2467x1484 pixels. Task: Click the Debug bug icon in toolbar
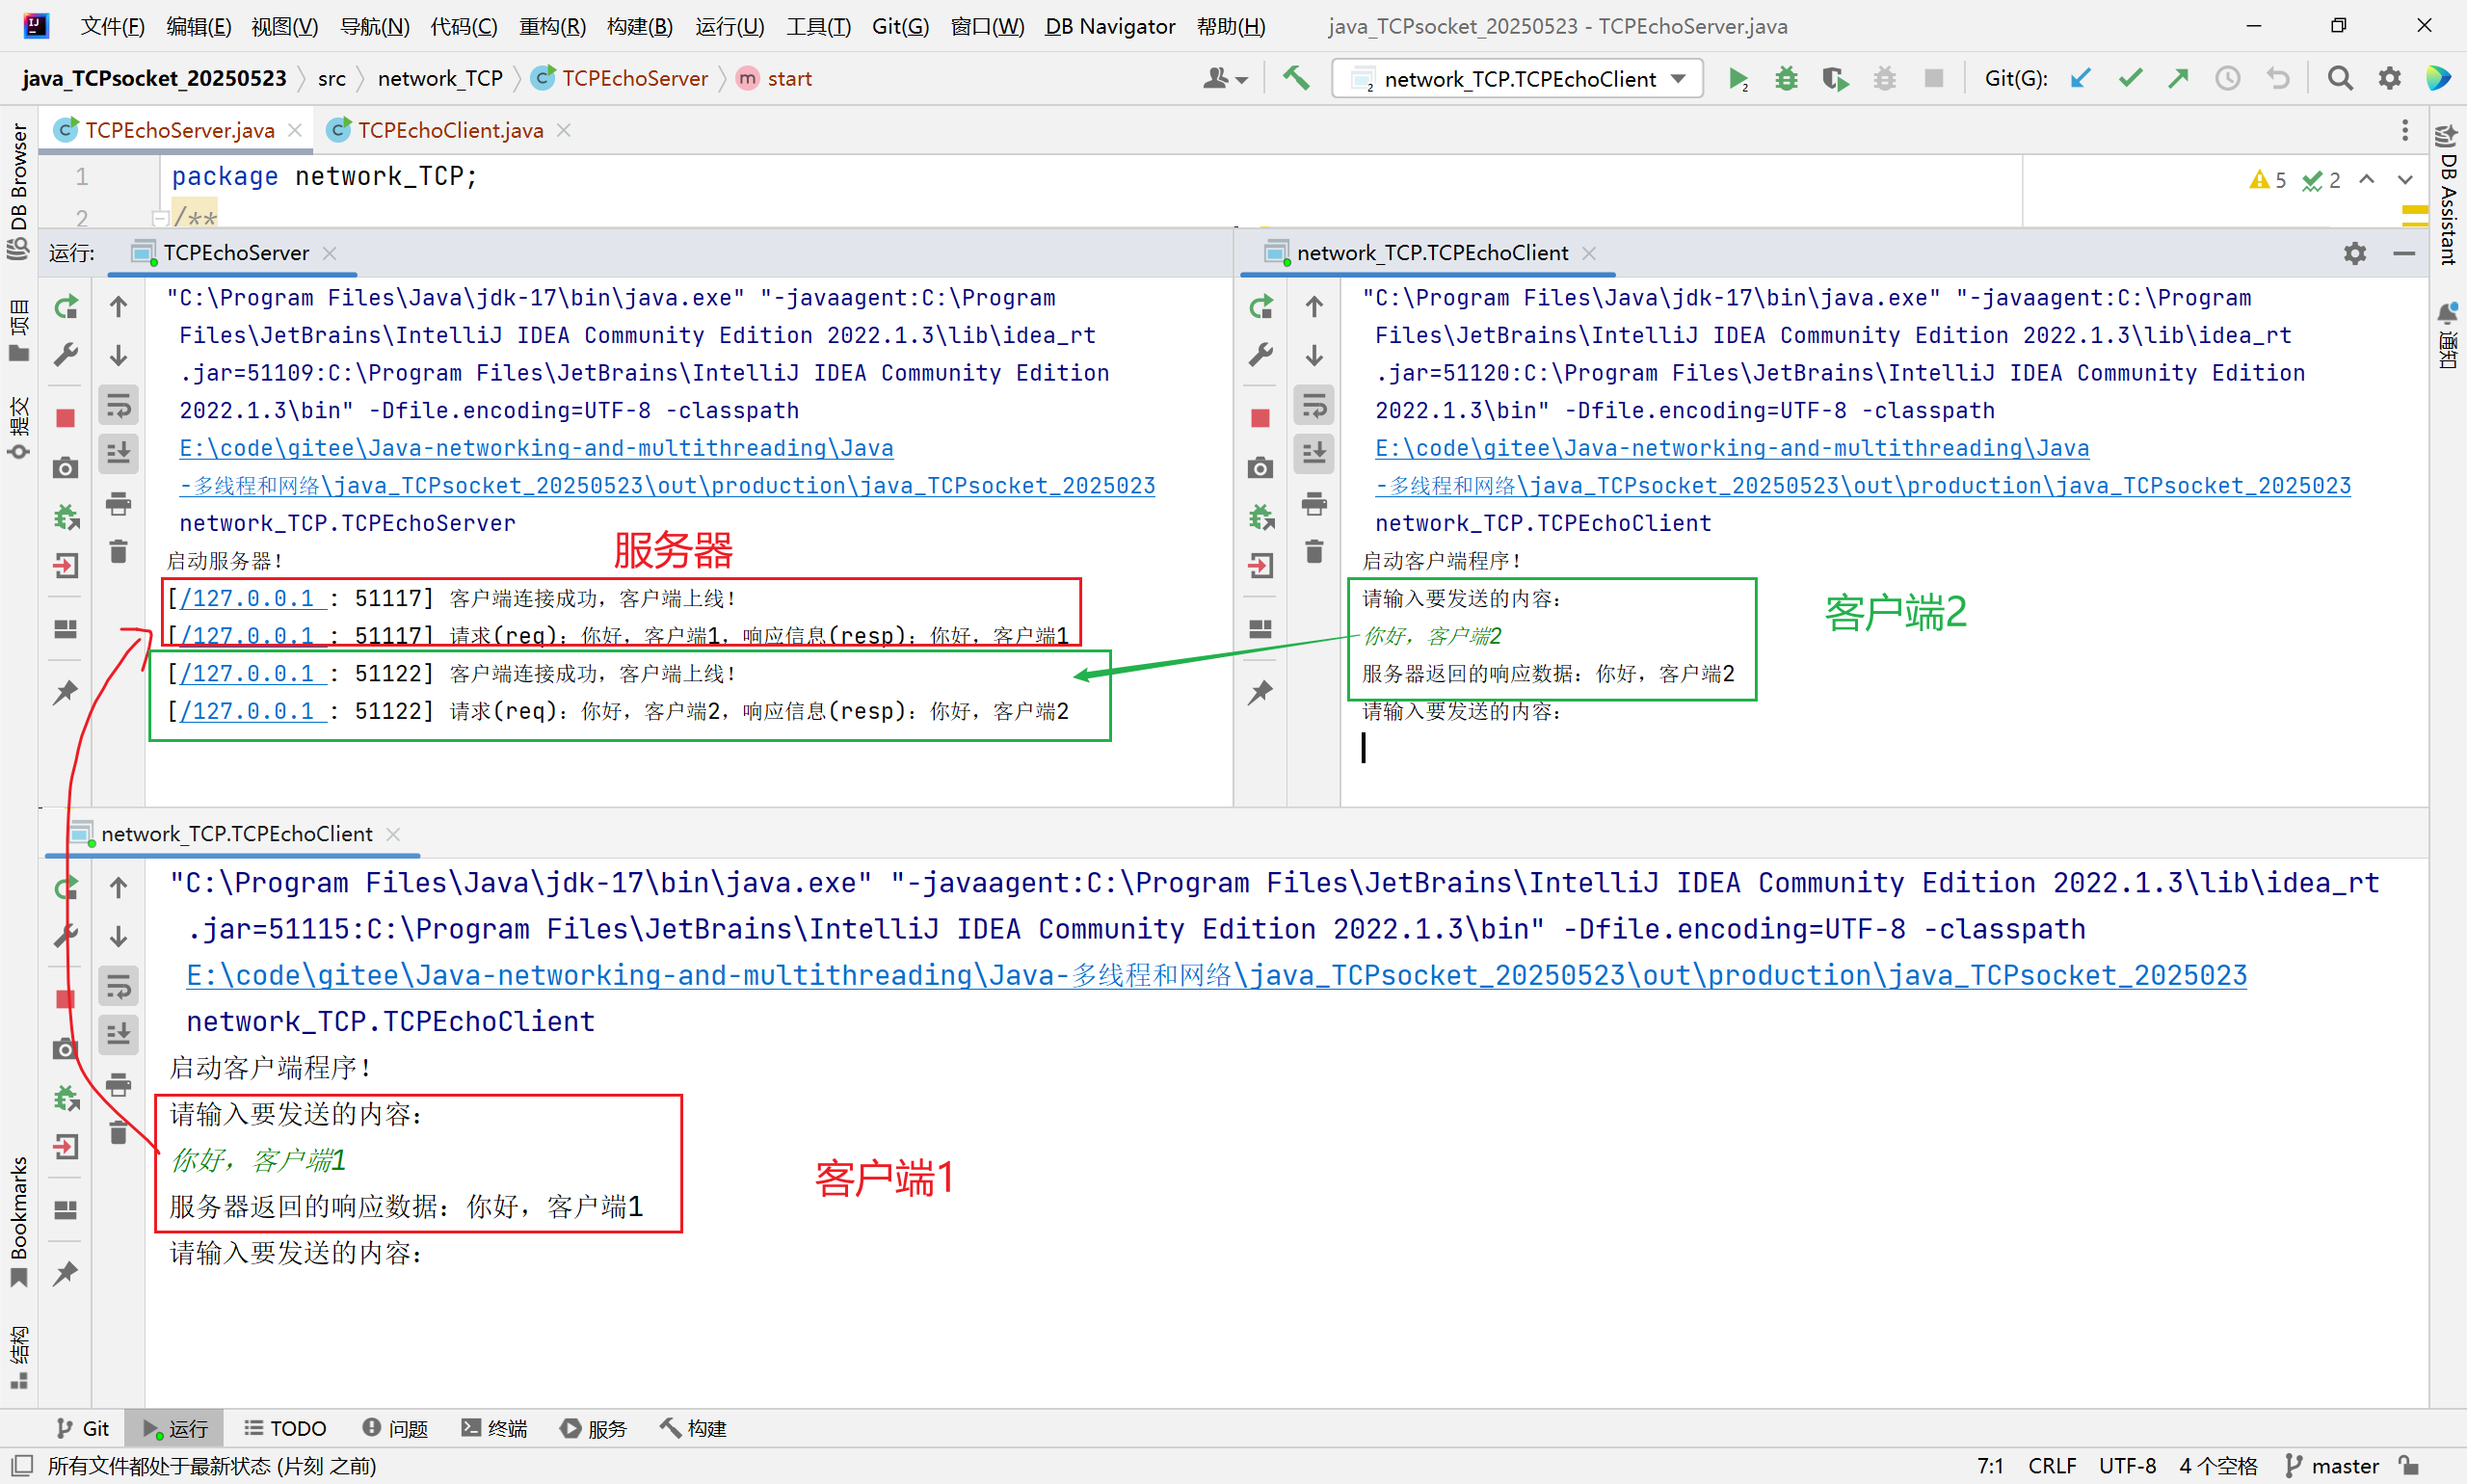click(1786, 79)
